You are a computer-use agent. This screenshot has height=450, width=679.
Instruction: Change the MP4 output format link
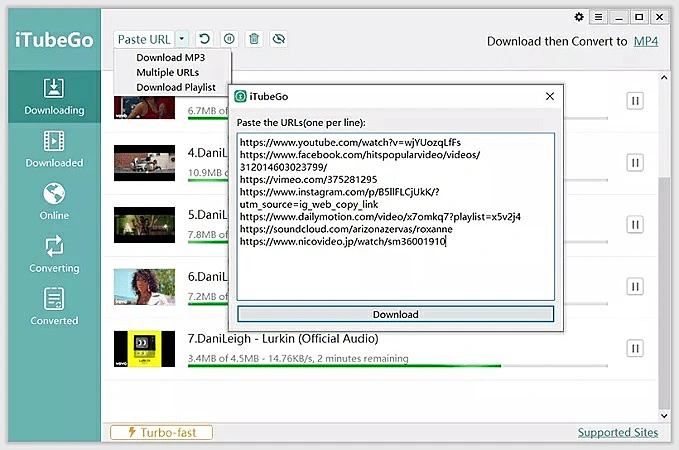646,42
